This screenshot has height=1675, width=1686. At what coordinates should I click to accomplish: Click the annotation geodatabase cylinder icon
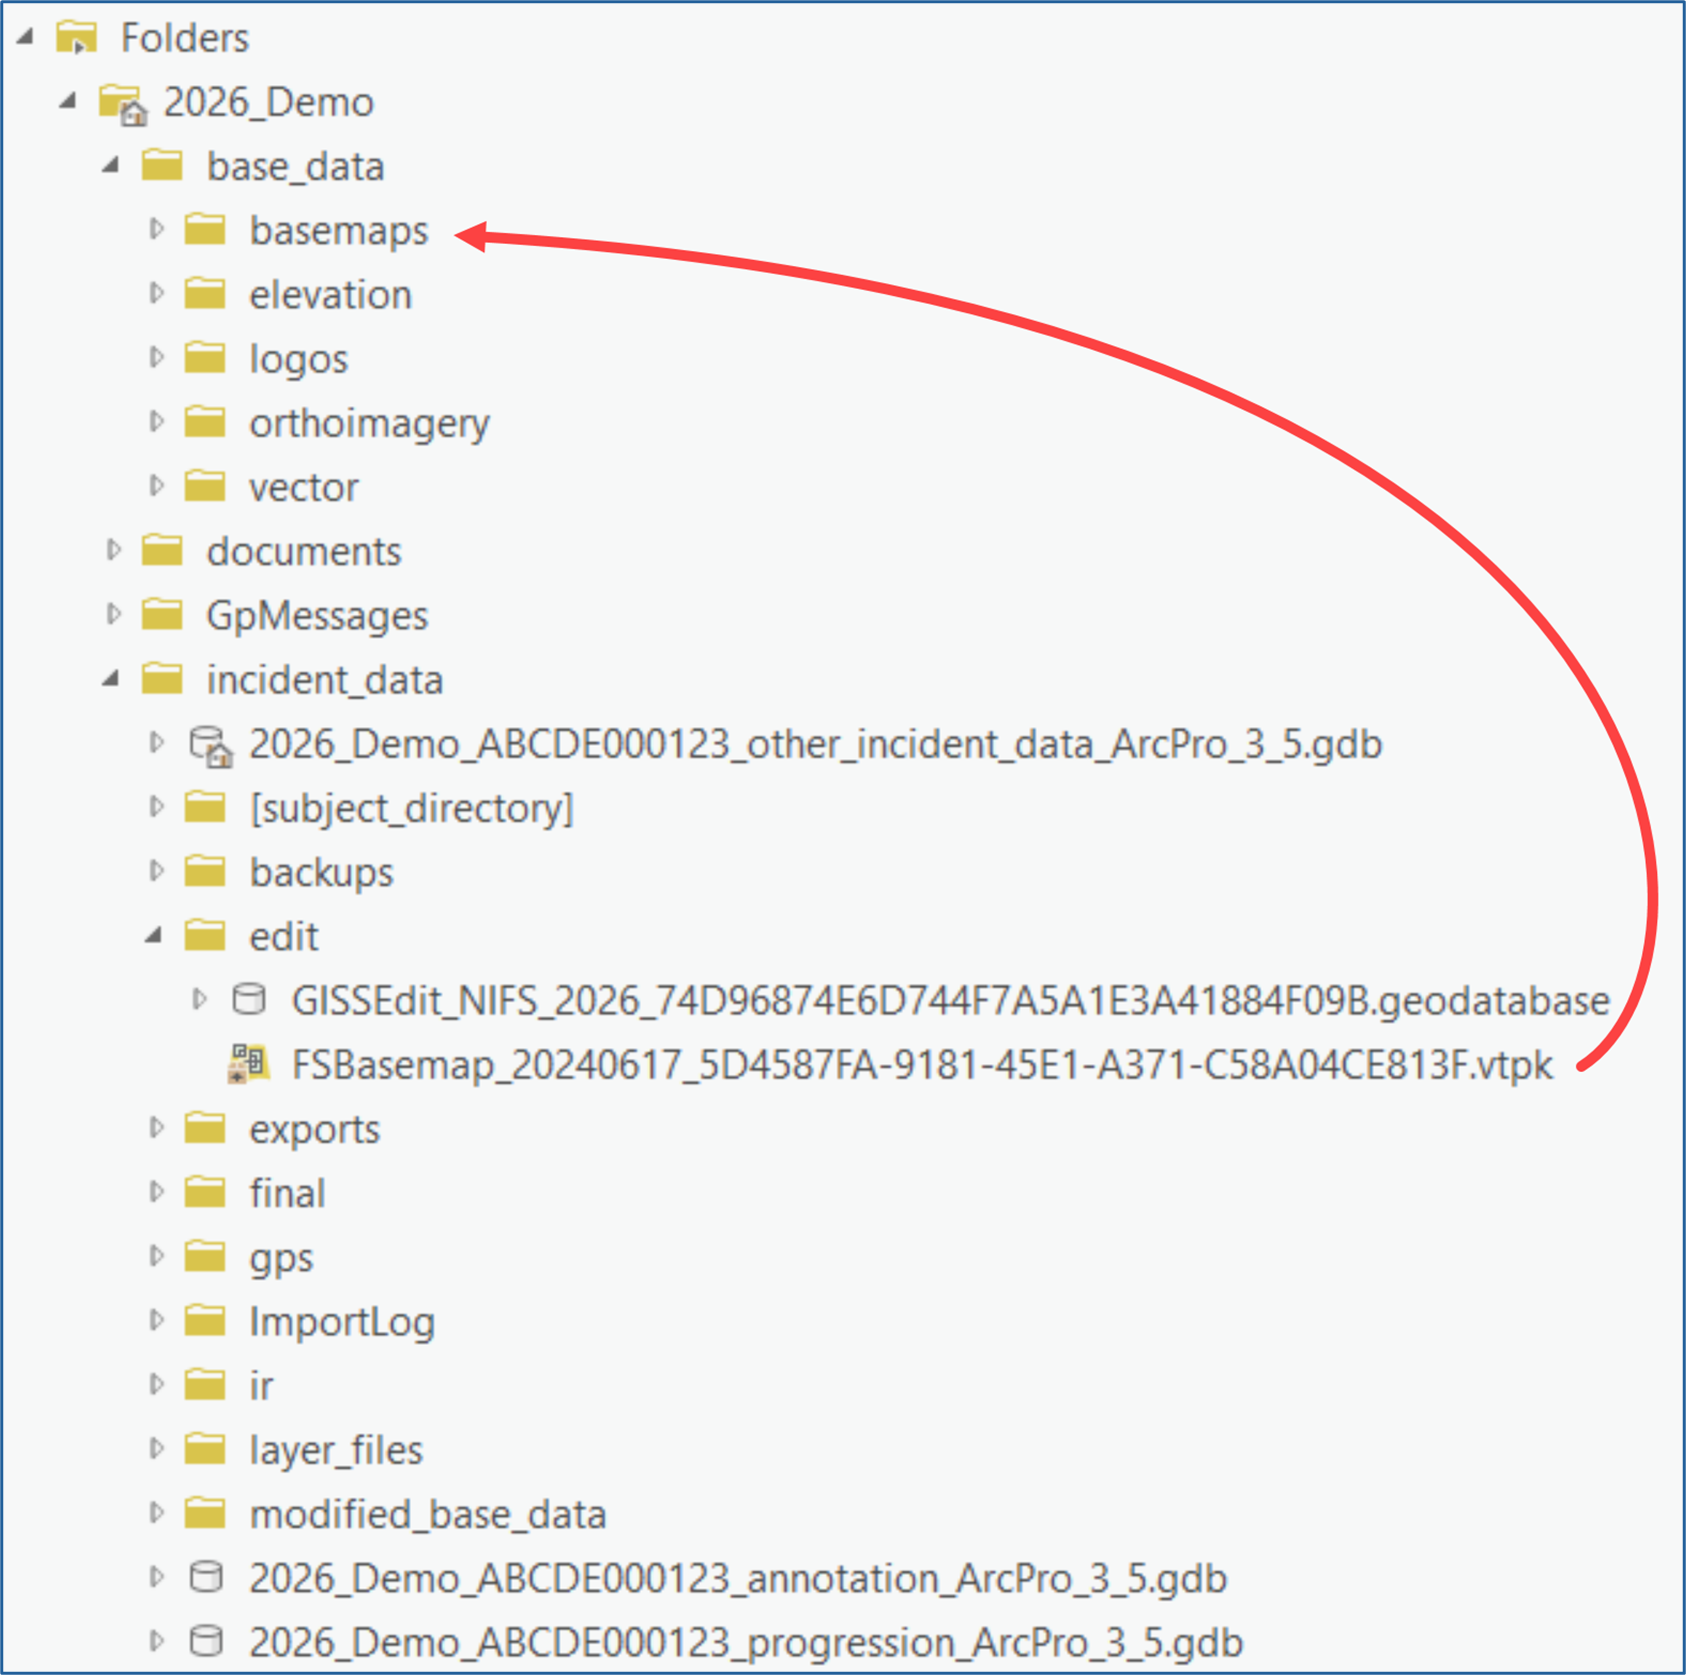click(206, 1577)
